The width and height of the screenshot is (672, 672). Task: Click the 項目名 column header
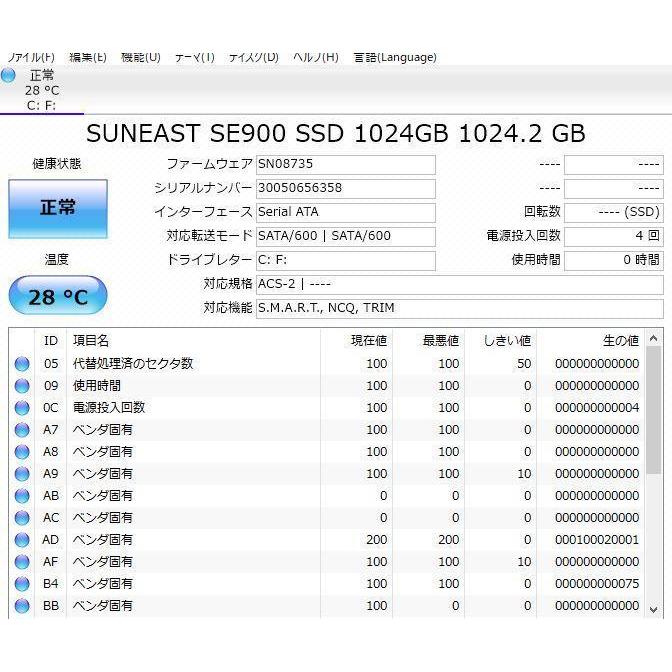tap(194, 341)
